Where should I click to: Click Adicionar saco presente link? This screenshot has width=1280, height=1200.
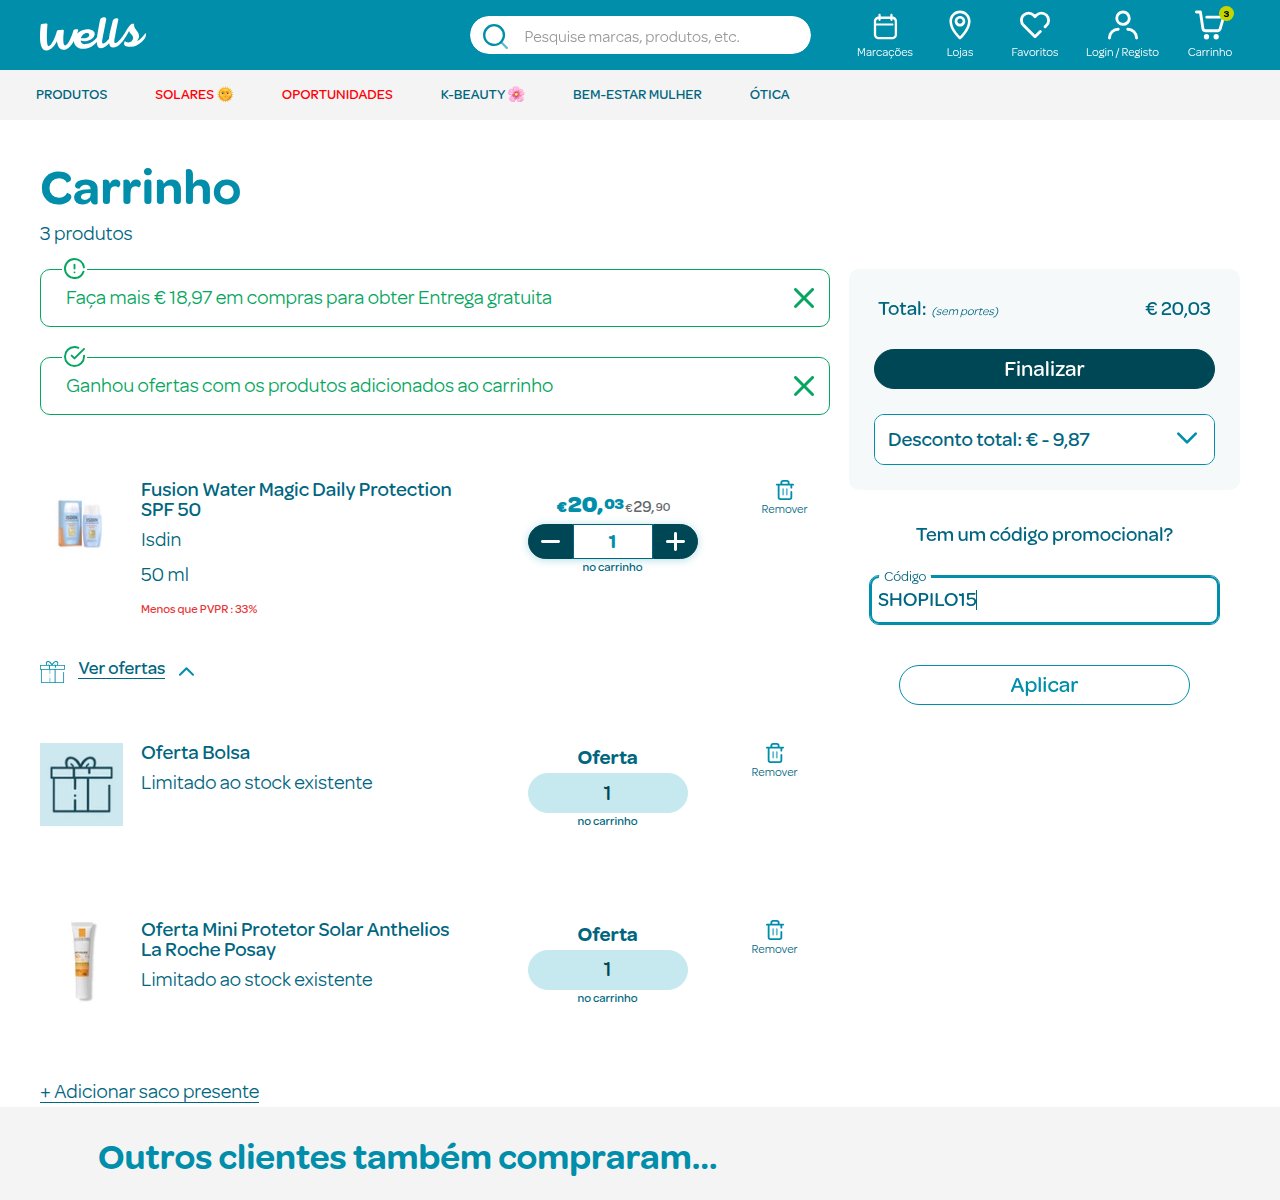point(150,1092)
